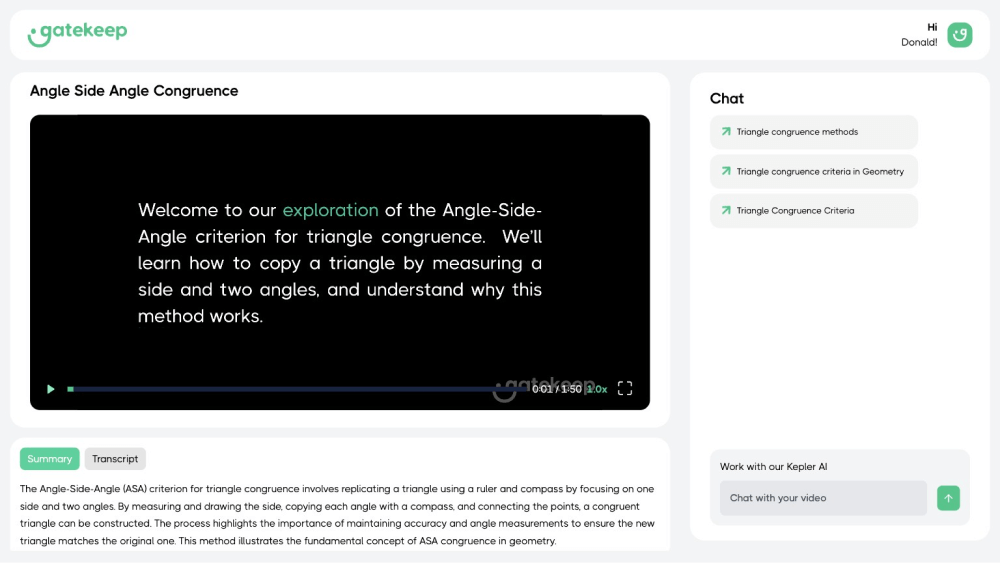Click arrow icon beside Triangle congruence methods
This screenshot has height=563, width=1000.
[x=726, y=132]
